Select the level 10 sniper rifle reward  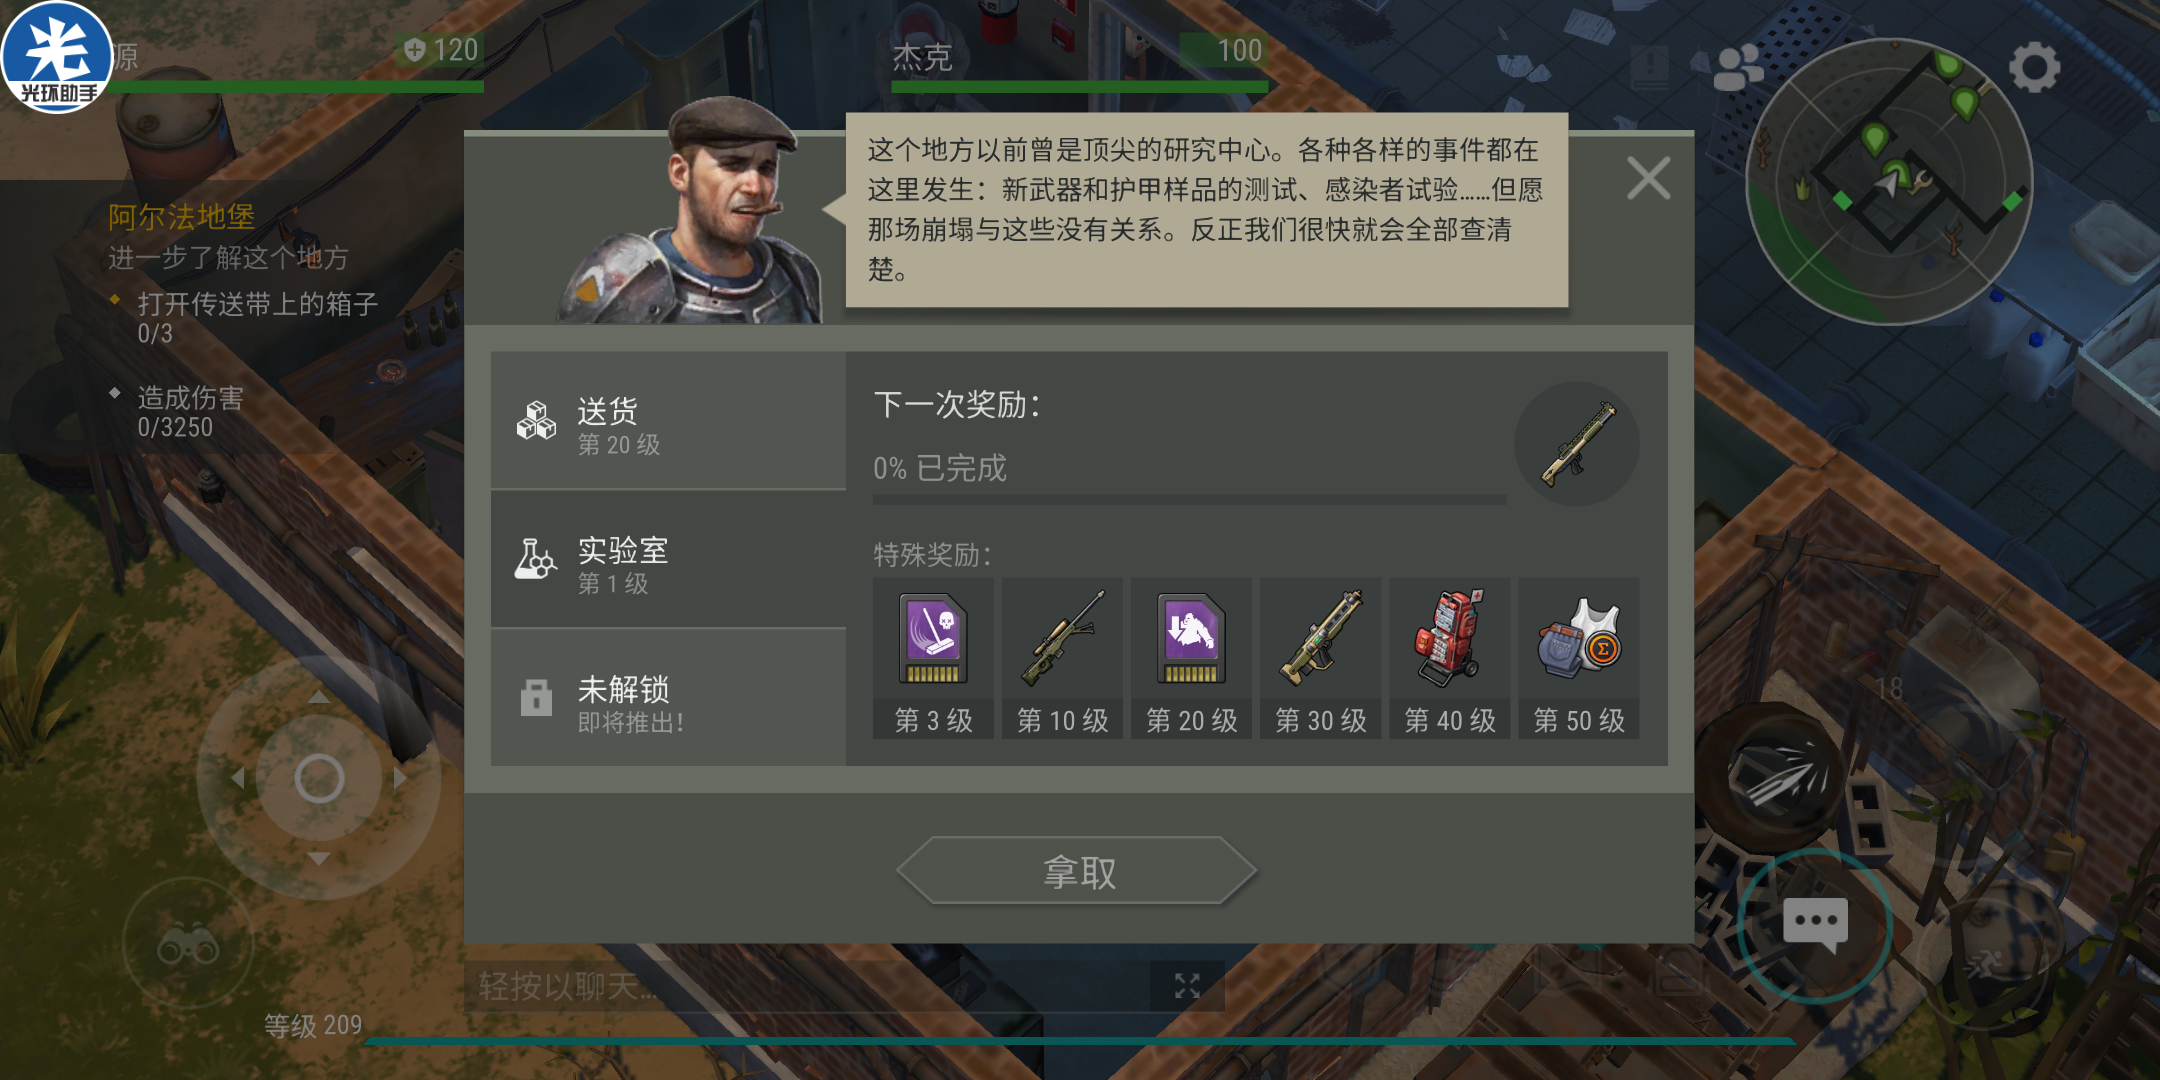click(x=1062, y=658)
